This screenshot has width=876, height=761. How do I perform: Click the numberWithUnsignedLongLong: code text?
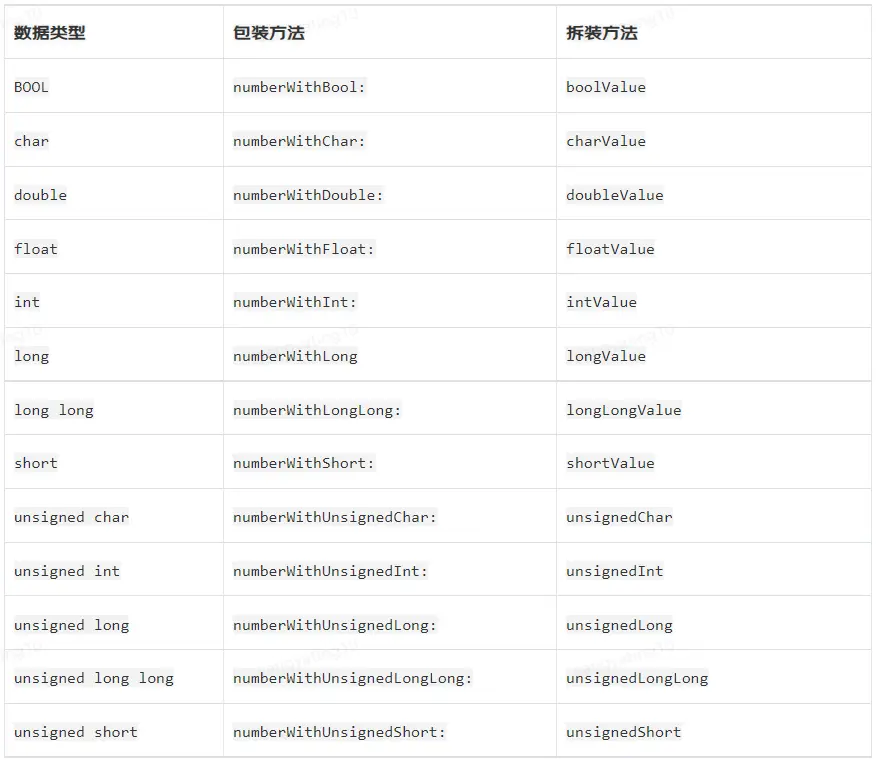tap(352, 678)
